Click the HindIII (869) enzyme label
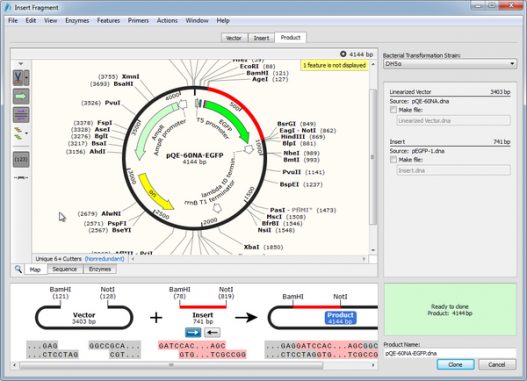The image size is (527, 381). [x=302, y=137]
